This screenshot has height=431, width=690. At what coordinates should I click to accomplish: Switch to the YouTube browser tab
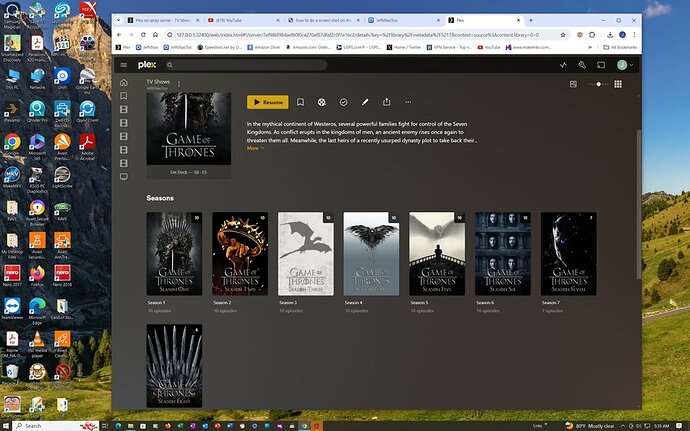[243, 20]
